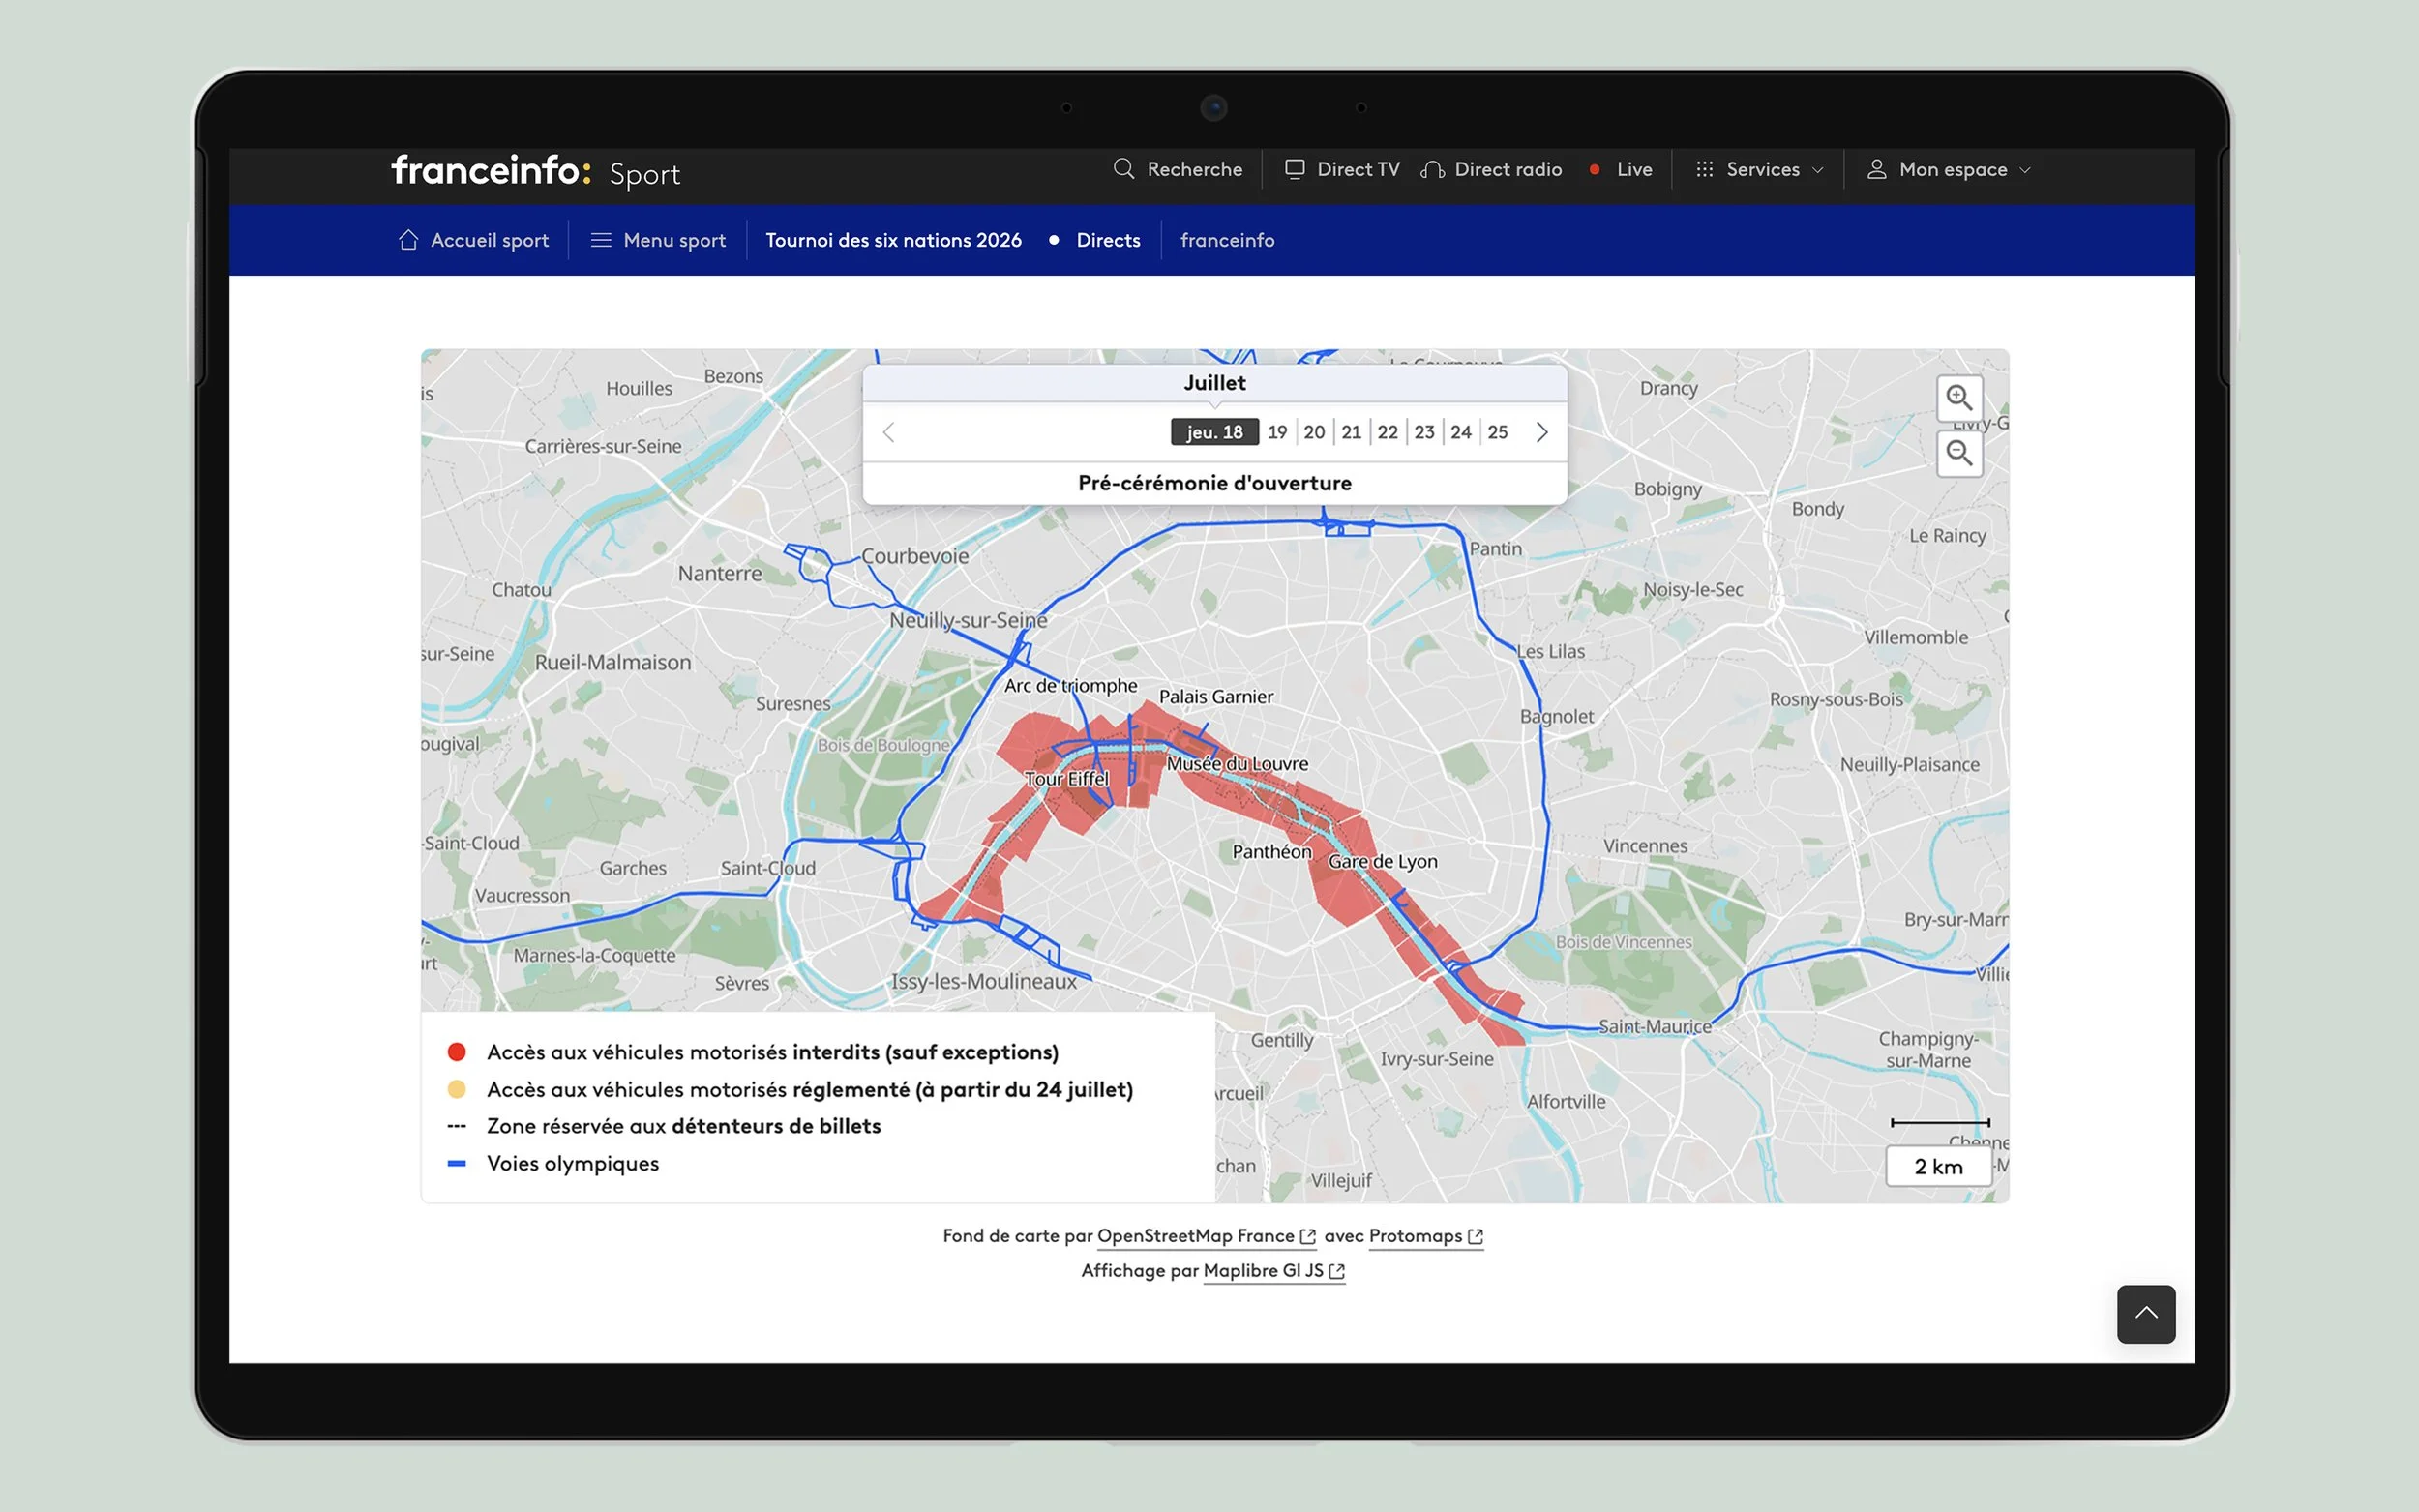Open Recherche search magnifier

click(1178, 169)
